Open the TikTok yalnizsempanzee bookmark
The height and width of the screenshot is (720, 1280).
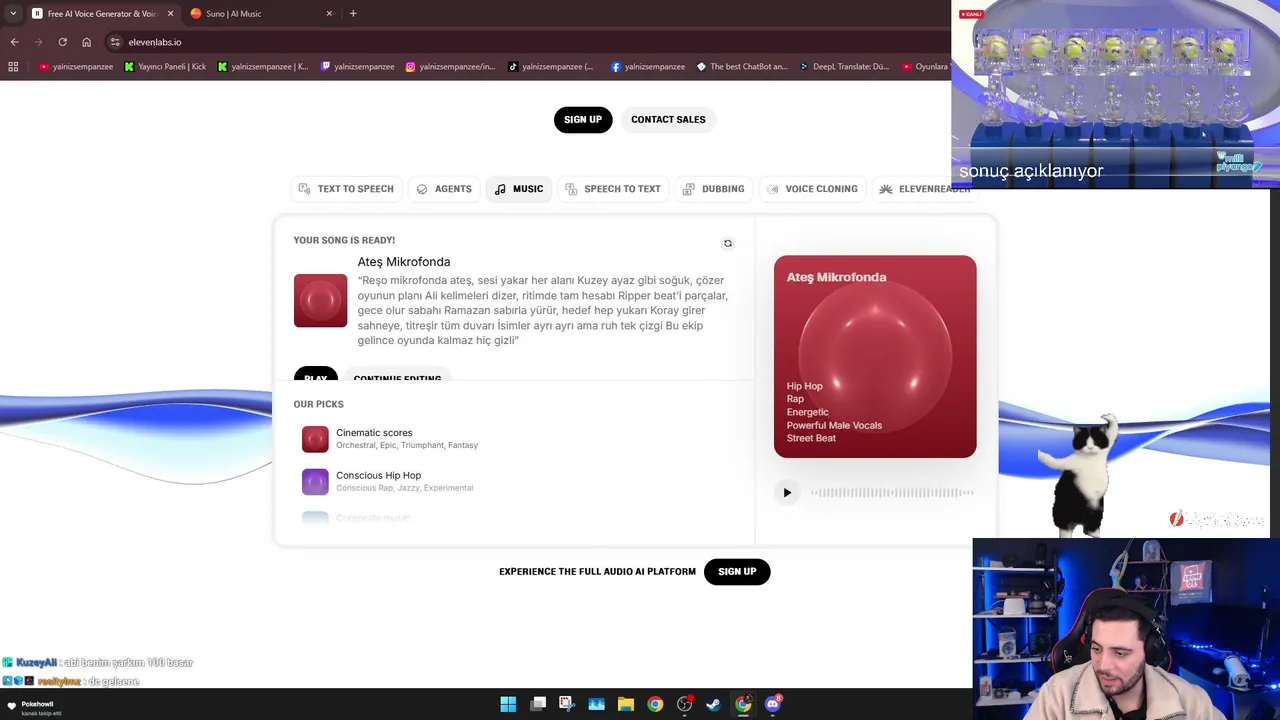point(551,67)
